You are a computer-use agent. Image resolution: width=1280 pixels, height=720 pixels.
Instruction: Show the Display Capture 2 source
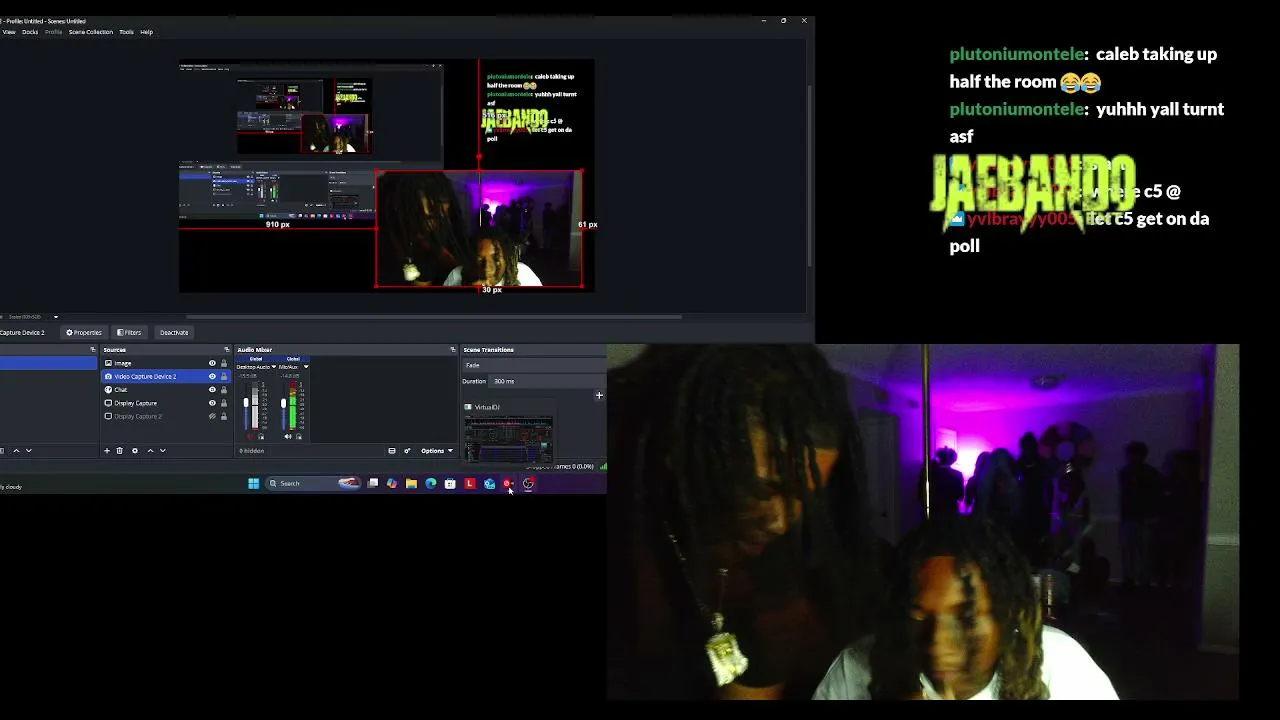point(212,416)
